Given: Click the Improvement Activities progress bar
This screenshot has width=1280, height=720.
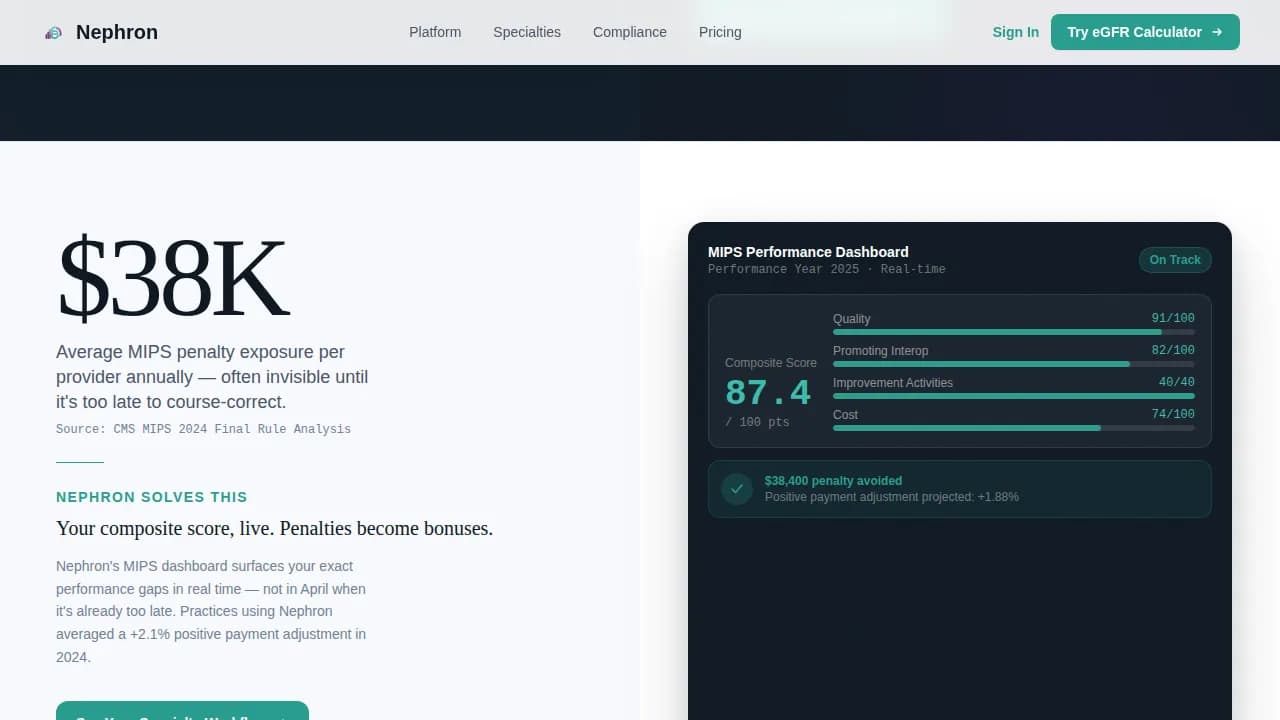Looking at the screenshot, I should (x=1014, y=396).
